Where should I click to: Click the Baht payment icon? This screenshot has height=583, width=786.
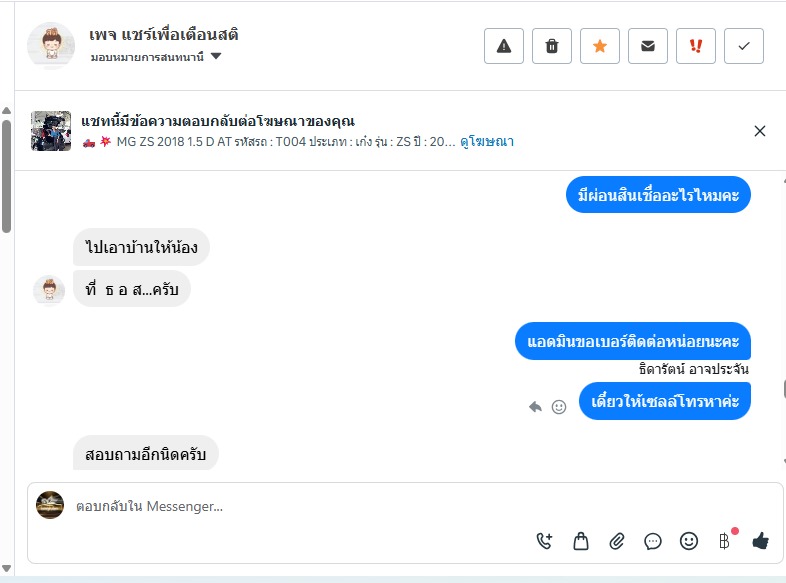725,541
